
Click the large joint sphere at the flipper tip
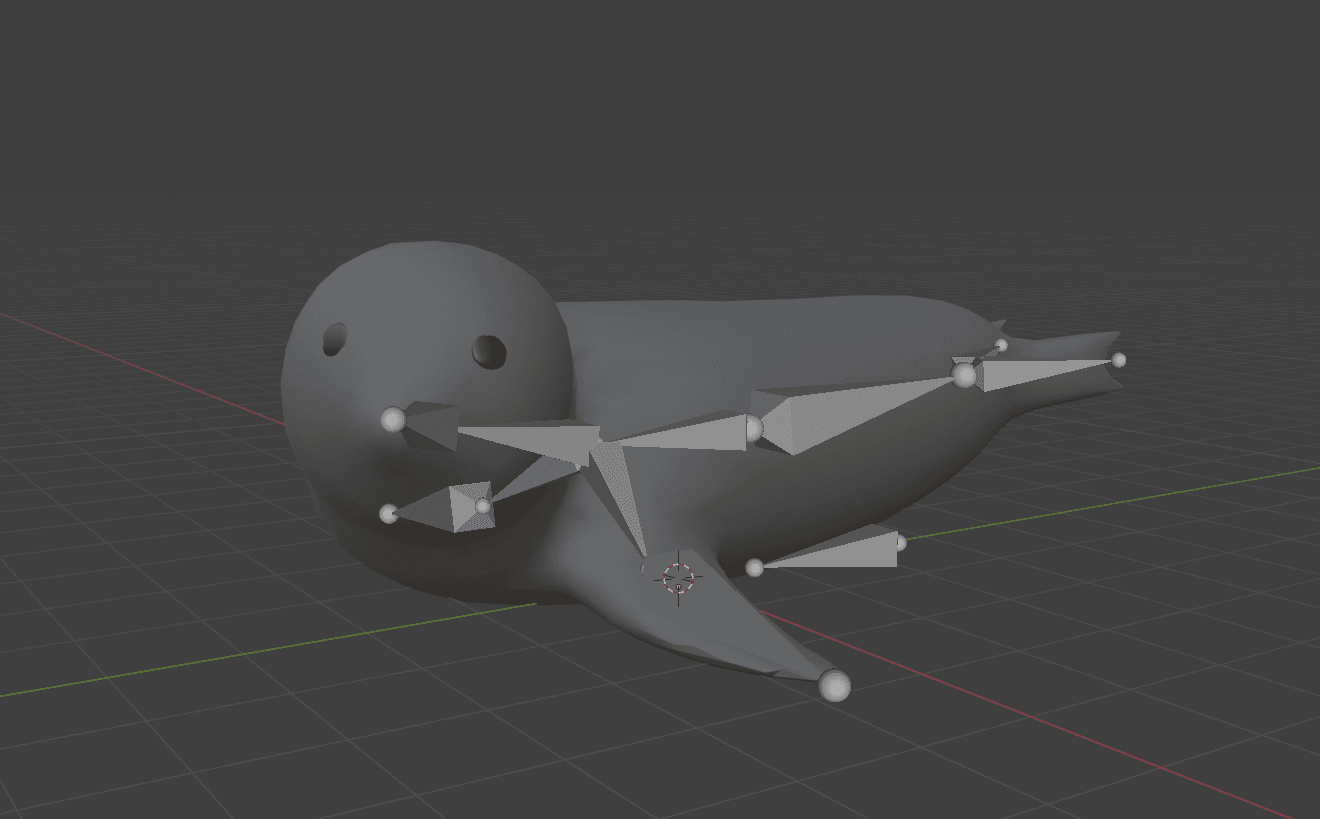coord(834,686)
